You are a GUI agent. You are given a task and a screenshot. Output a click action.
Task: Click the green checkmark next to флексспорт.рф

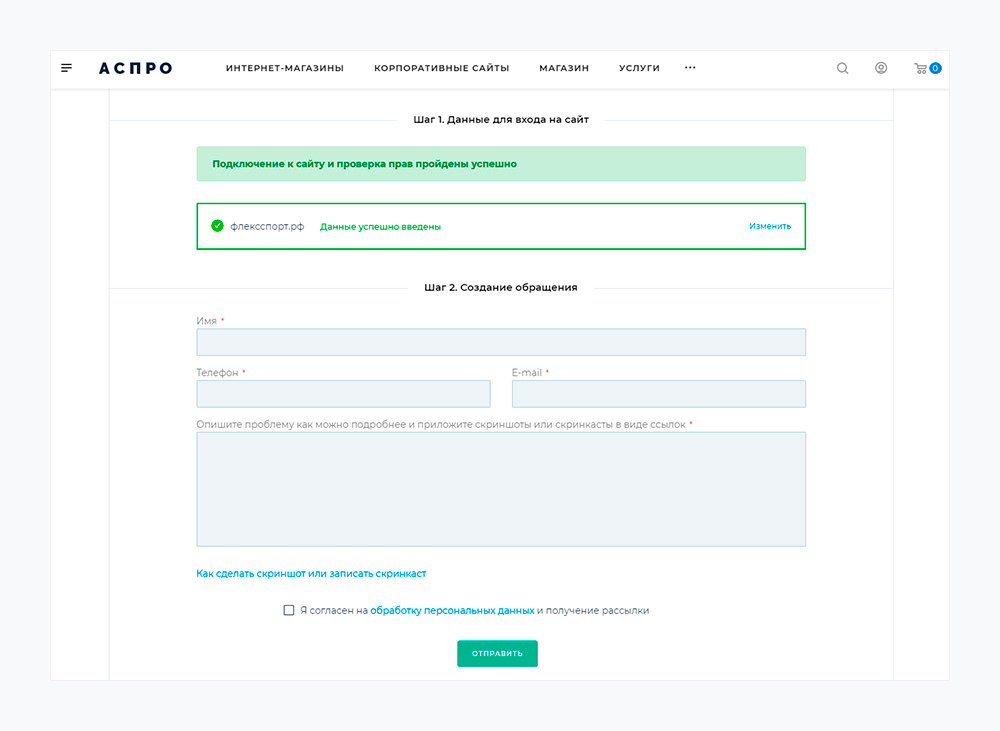click(217, 226)
